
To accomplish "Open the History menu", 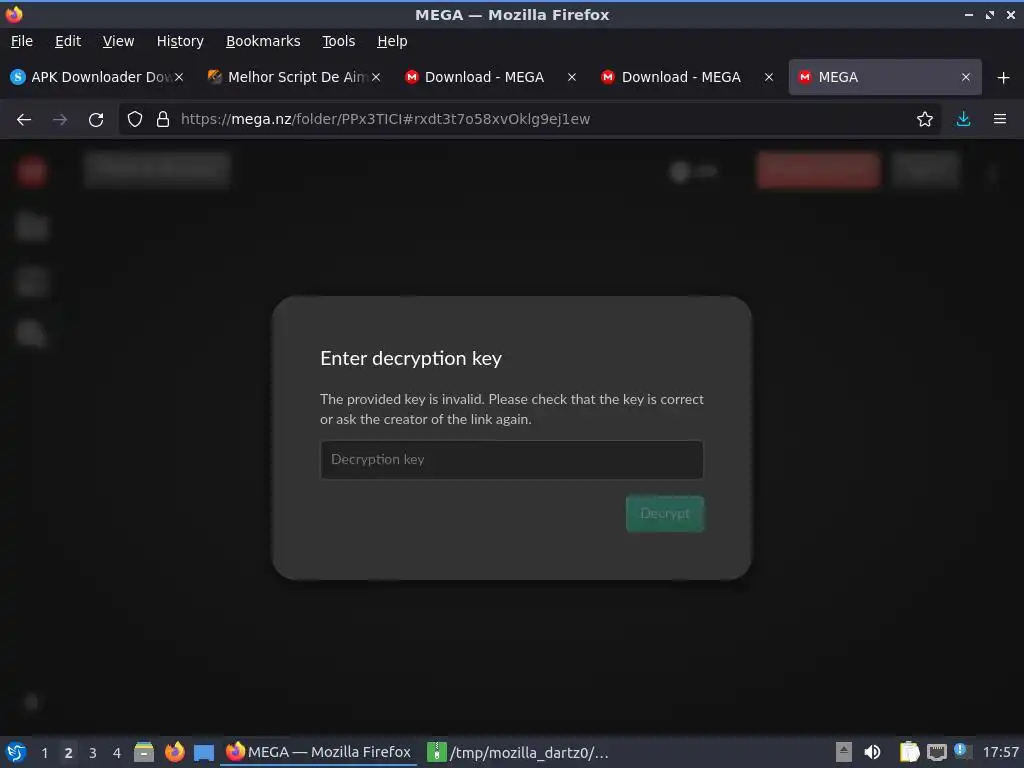I will (180, 41).
